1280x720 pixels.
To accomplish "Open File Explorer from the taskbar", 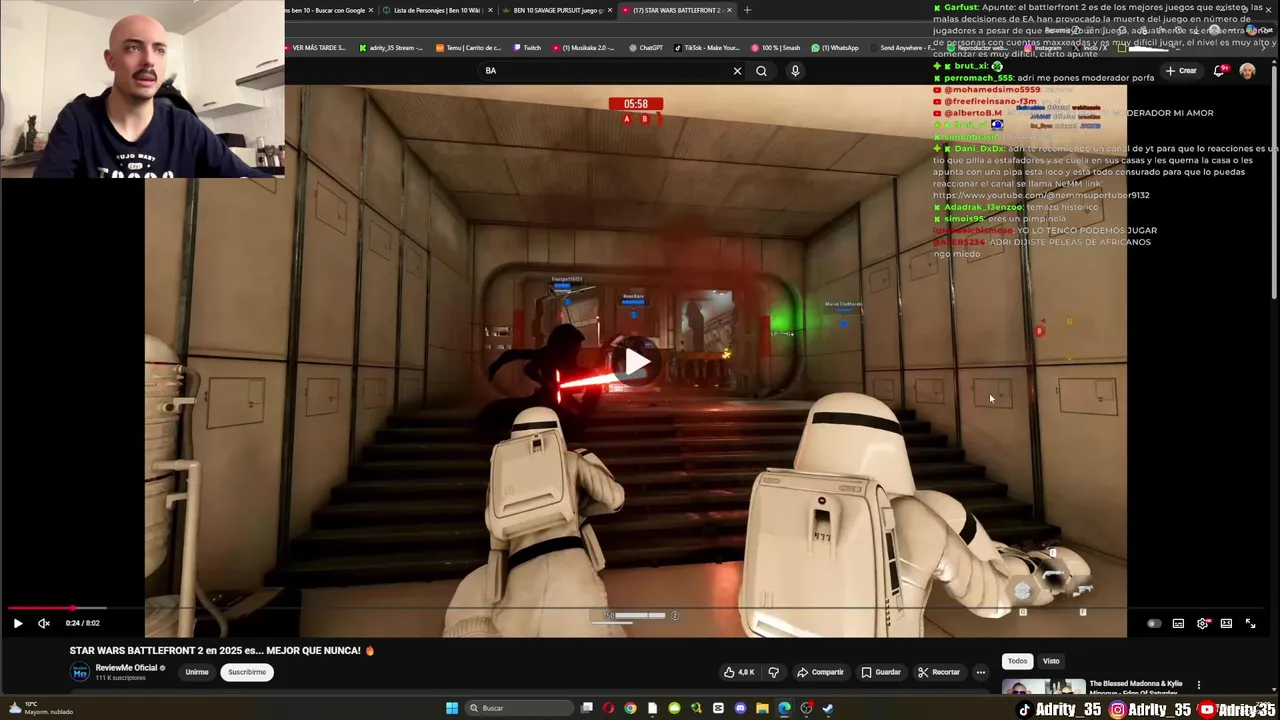I will pos(762,708).
